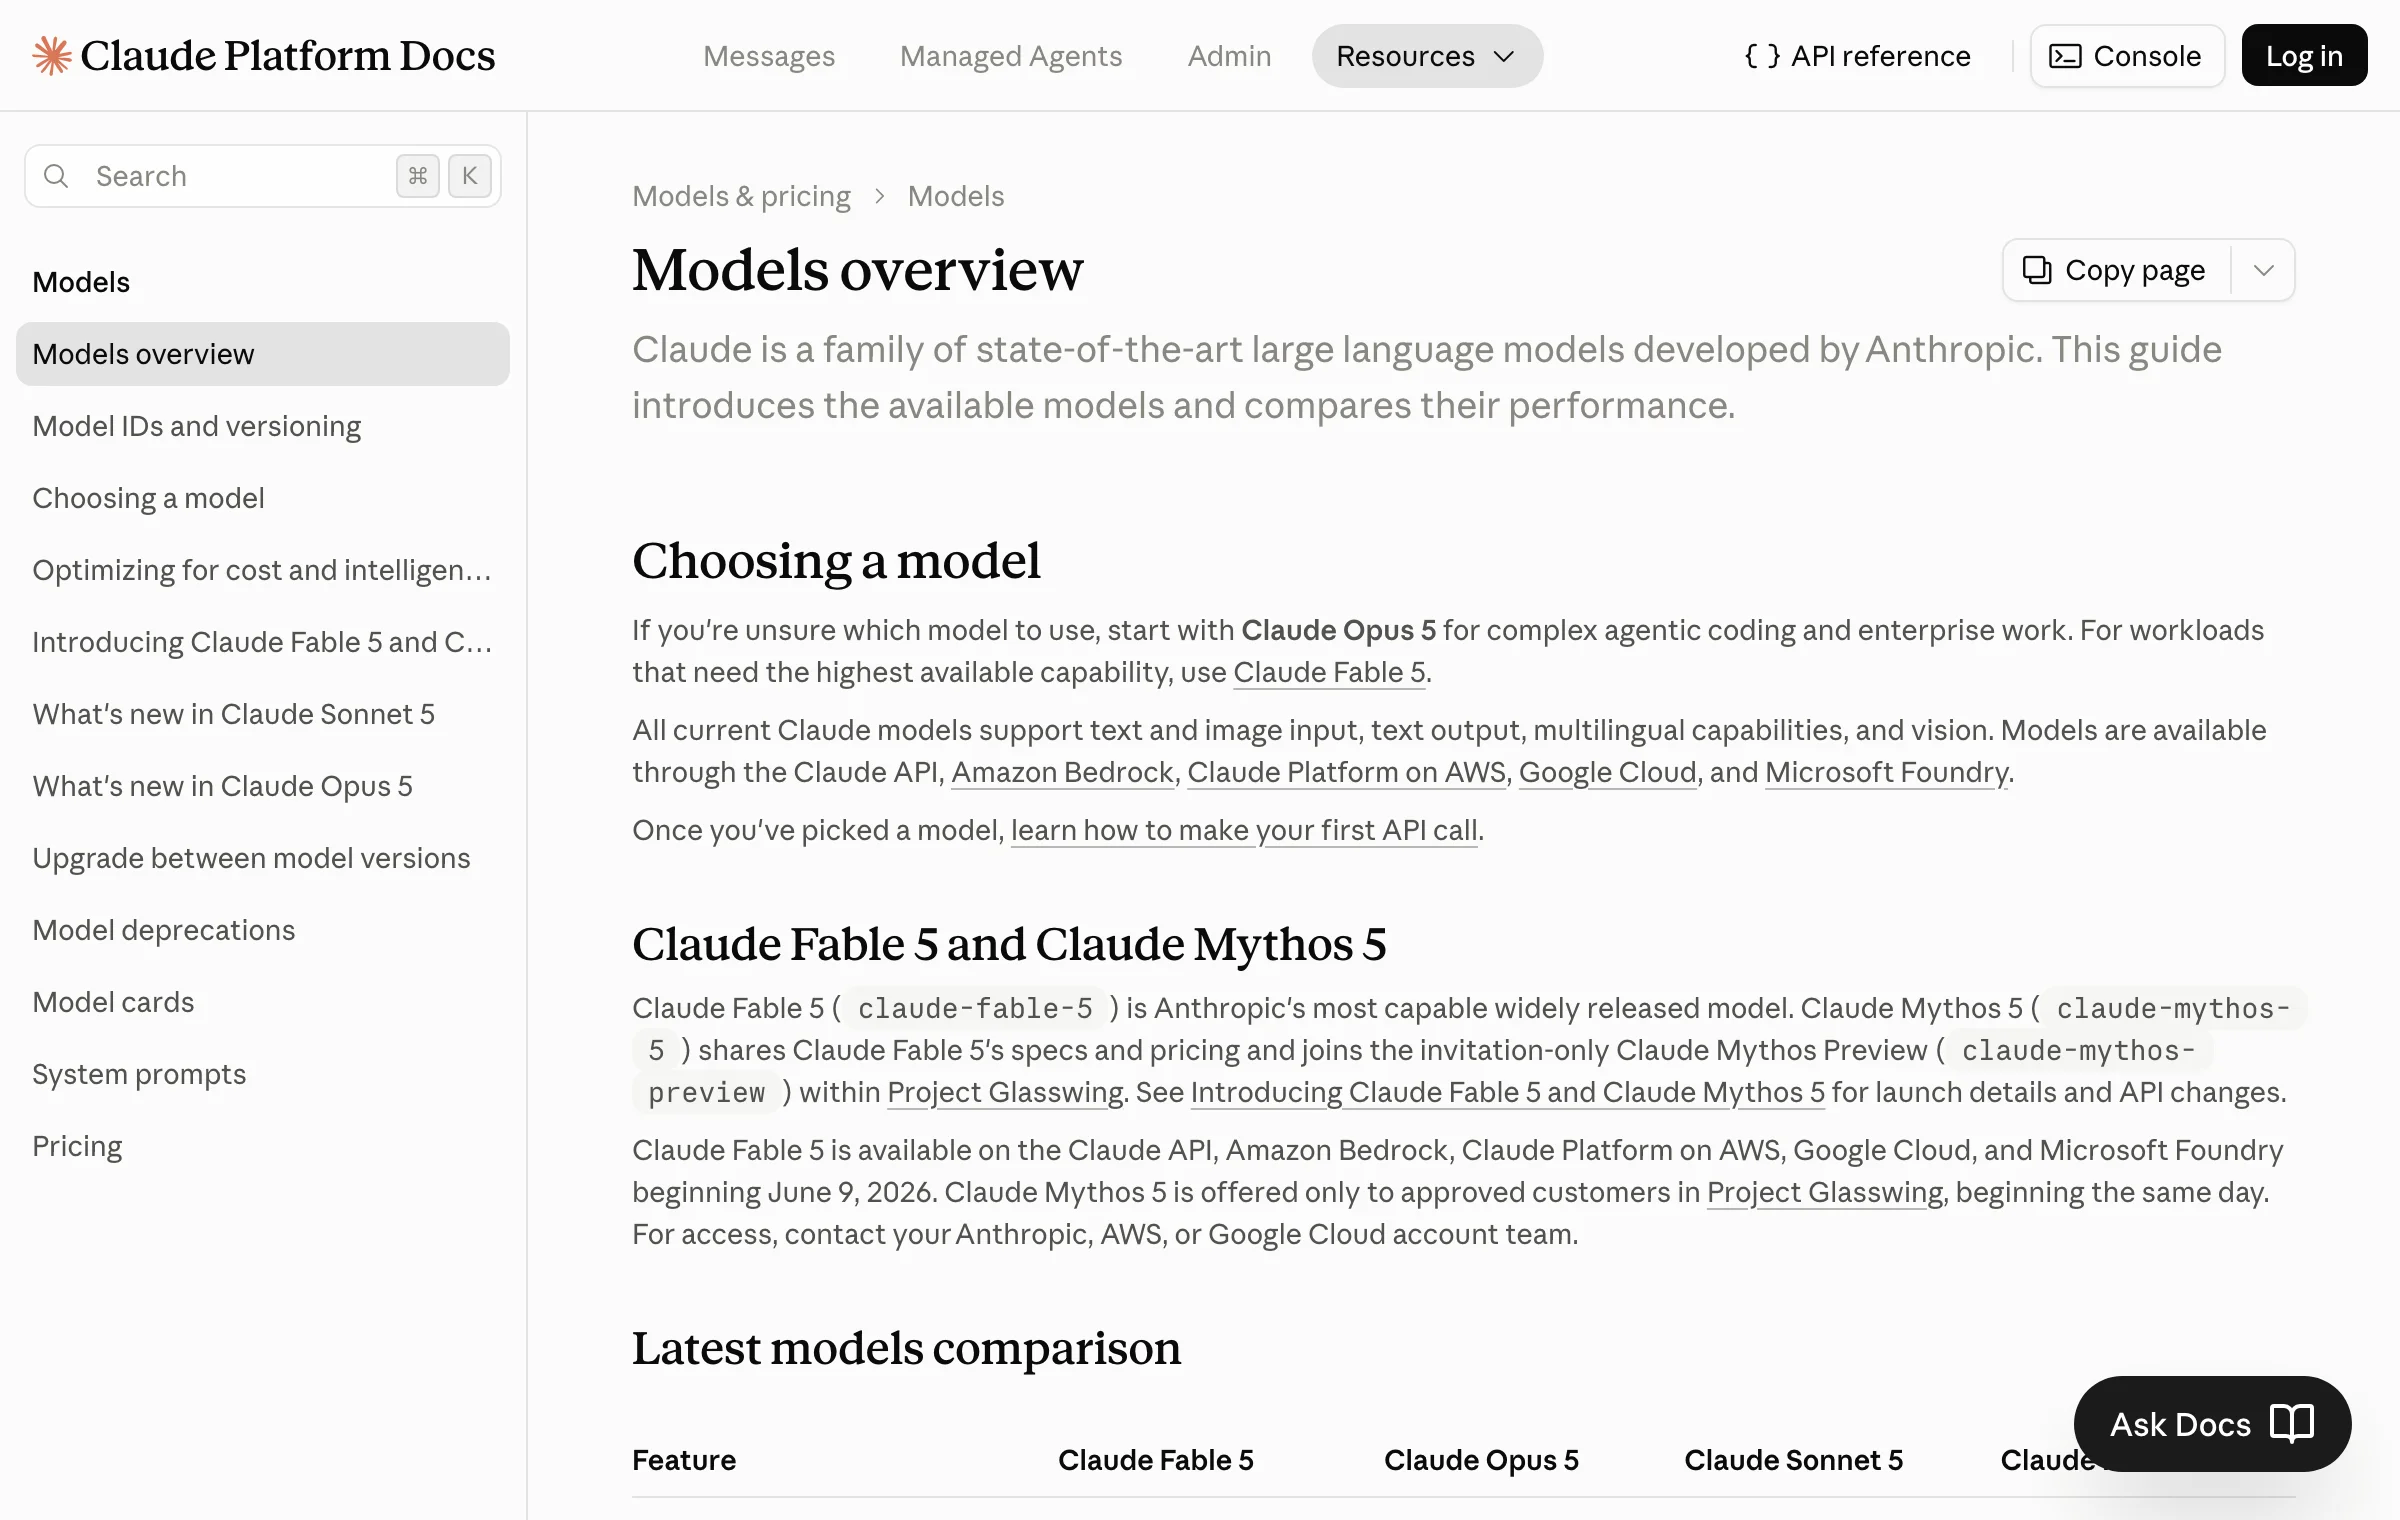Click the curly braces API reference icon
The width and height of the screenshot is (2400, 1520).
[x=1762, y=56]
